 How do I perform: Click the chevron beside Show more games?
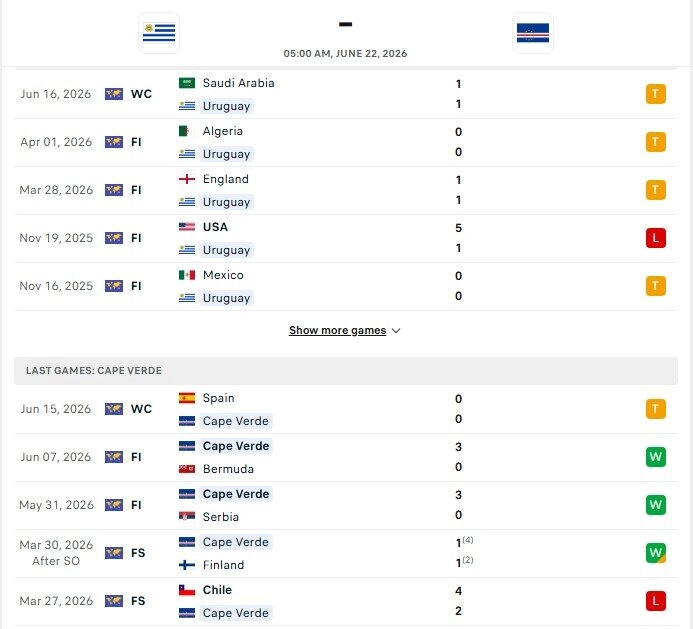[396, 331]
